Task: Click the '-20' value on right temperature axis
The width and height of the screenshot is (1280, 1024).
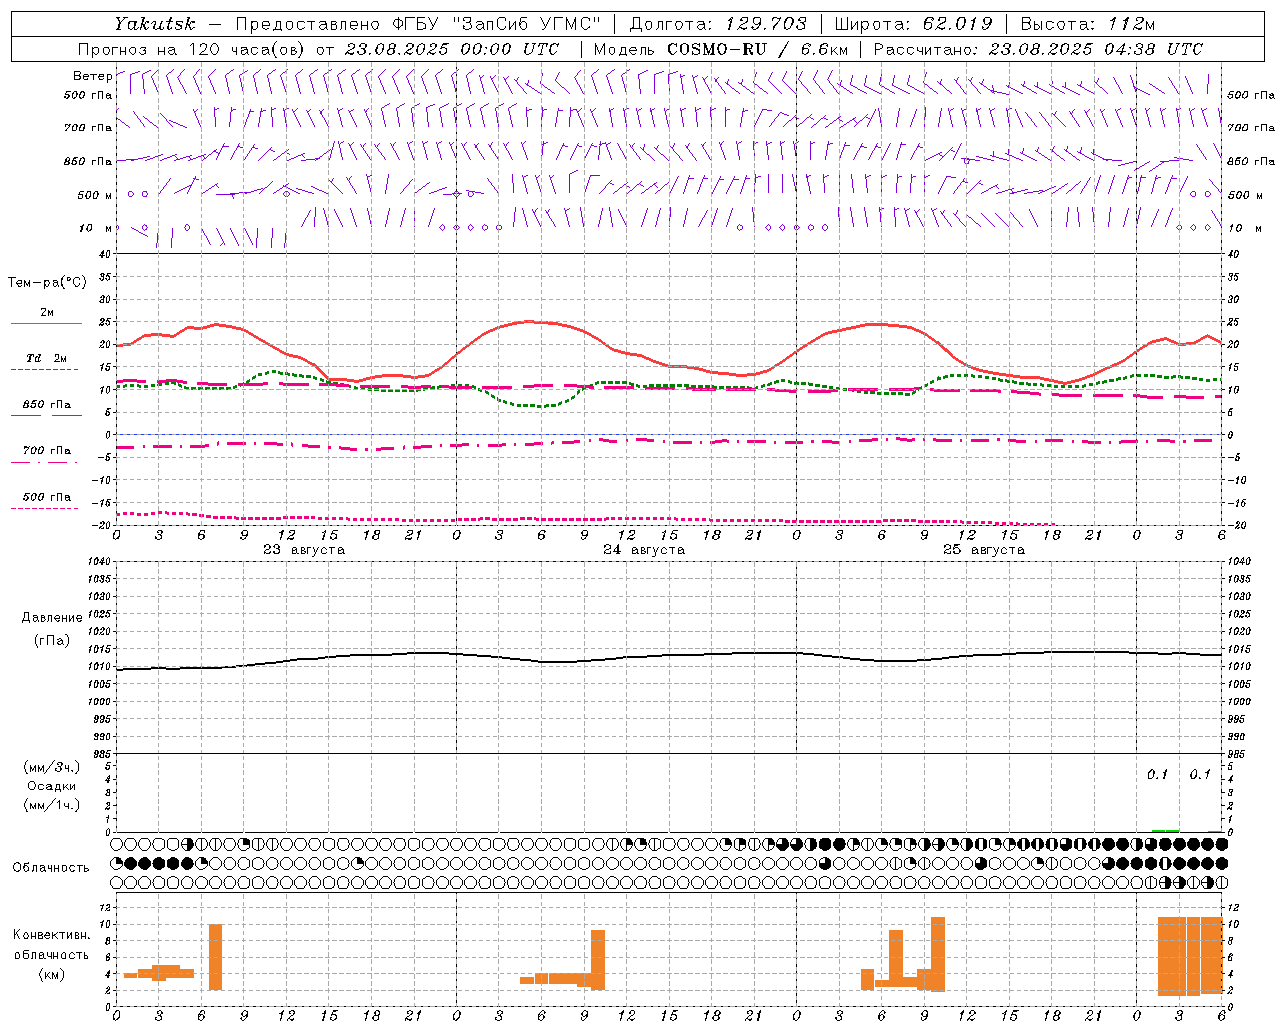Action: tap(1236, 525)
